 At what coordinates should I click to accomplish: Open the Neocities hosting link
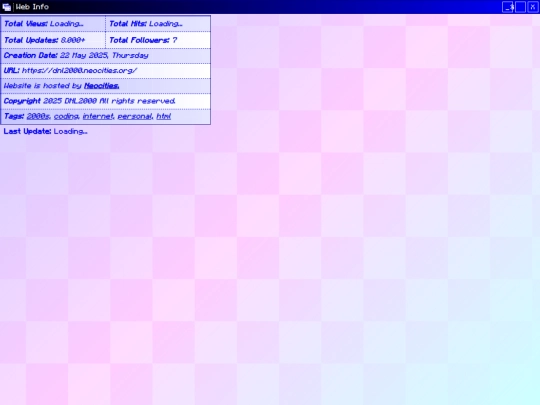[x=102, y=86]
